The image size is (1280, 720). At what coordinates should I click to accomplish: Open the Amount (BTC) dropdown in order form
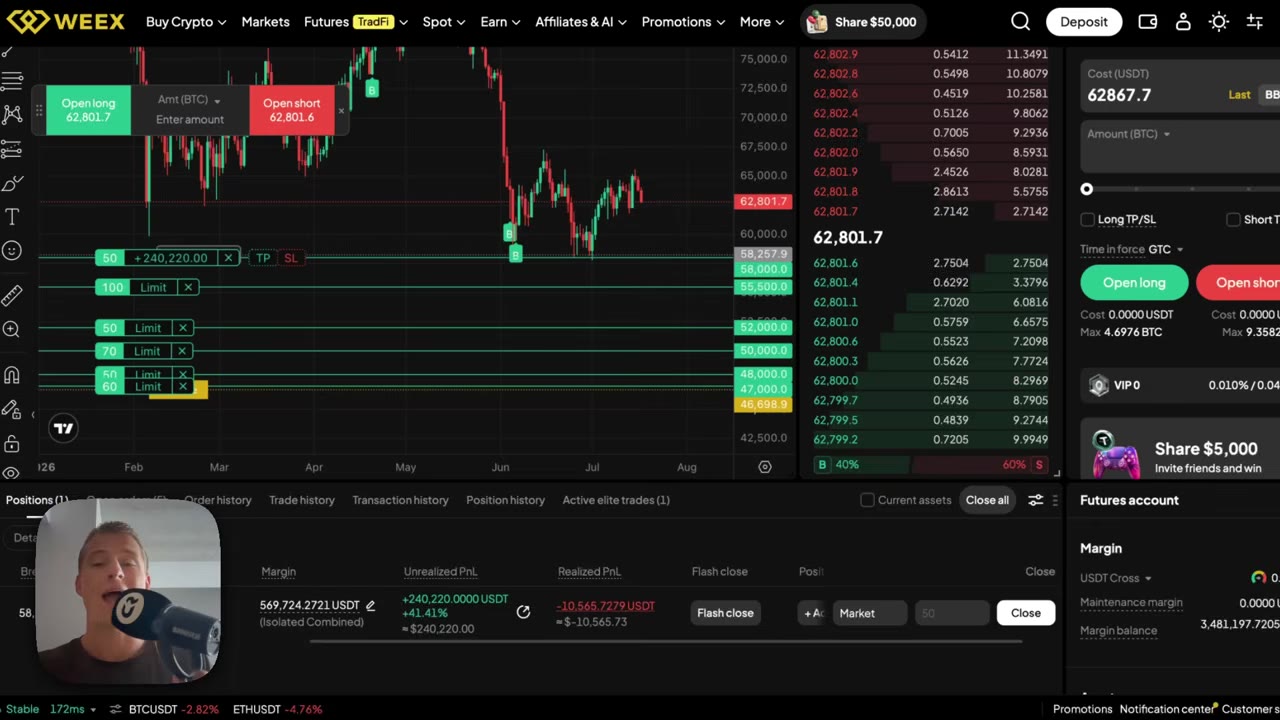click(1129, 134)
